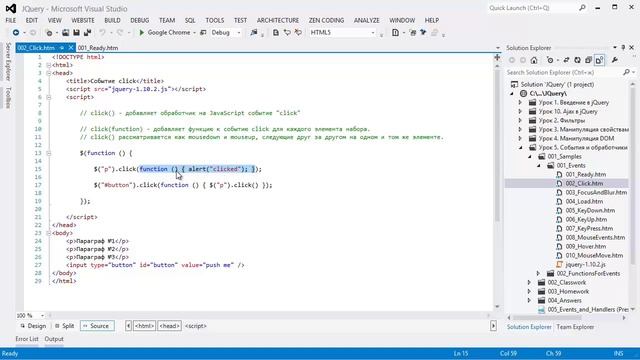Collapse the 001_Events folder
This screenshot has width=640, height=360.
pos(539,165)
